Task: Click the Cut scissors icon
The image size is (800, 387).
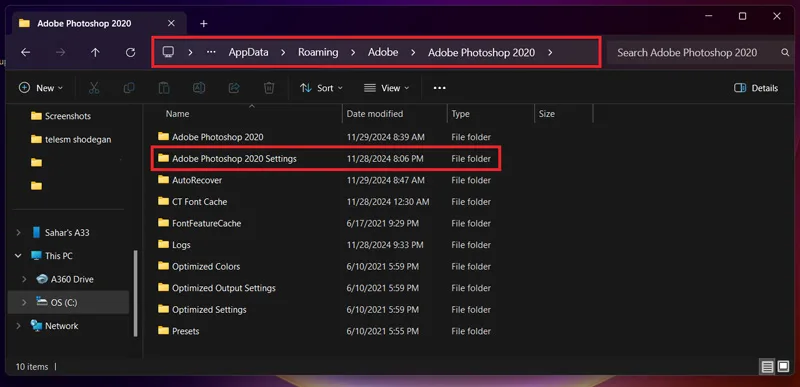Action: [94, 88]
